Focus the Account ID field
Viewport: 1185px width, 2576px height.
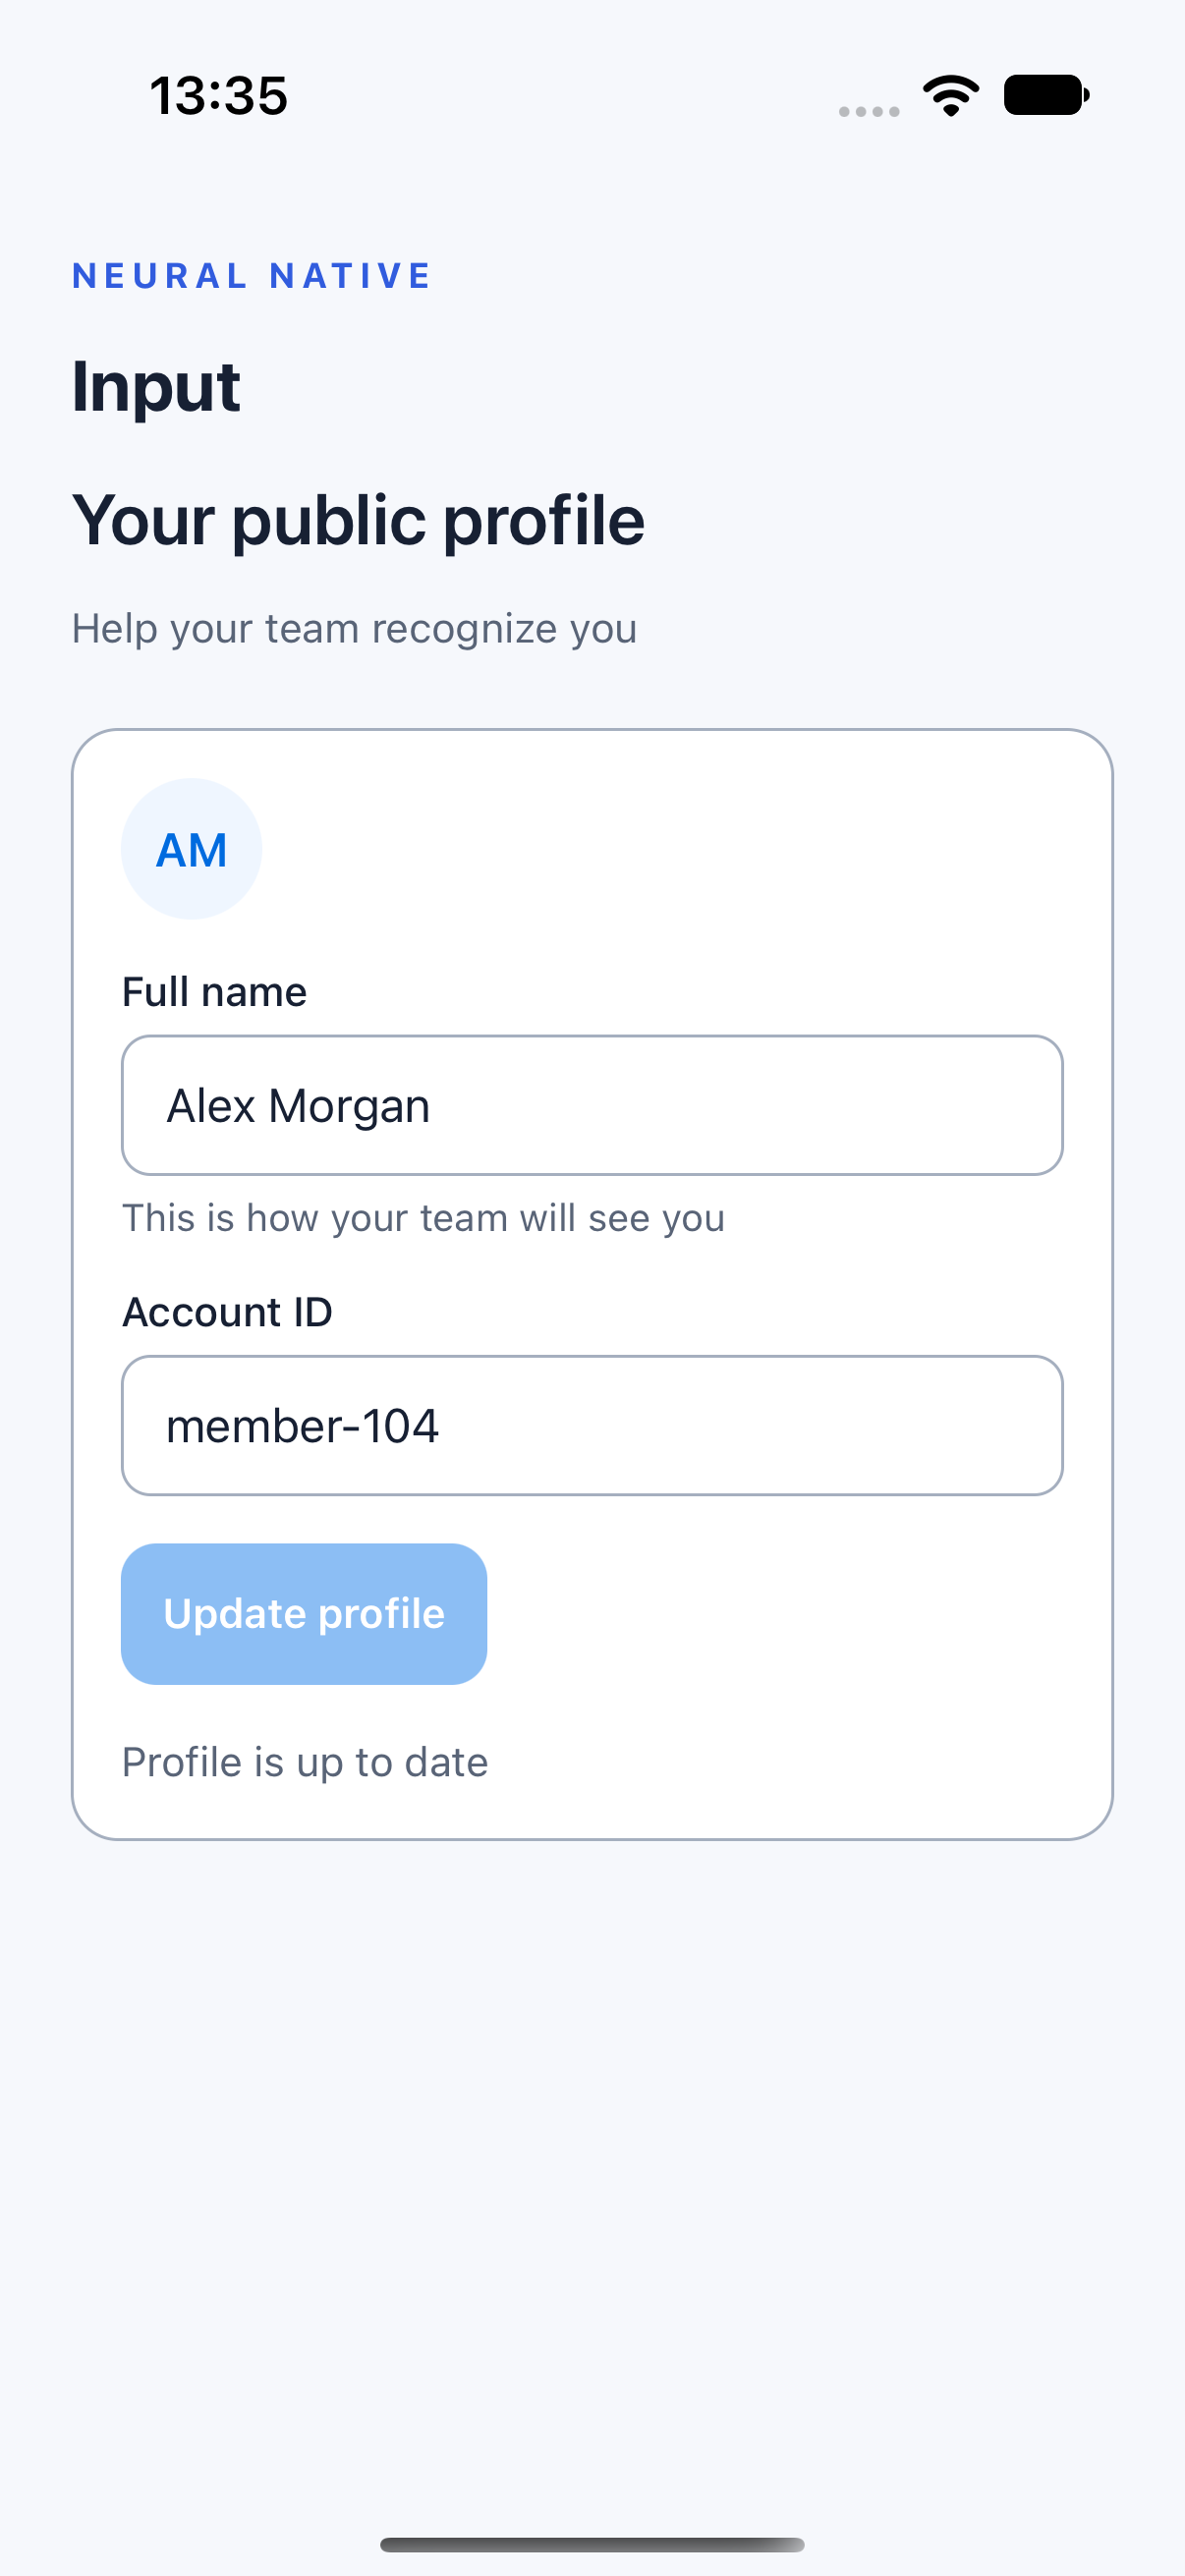[x=592, y=1426]
